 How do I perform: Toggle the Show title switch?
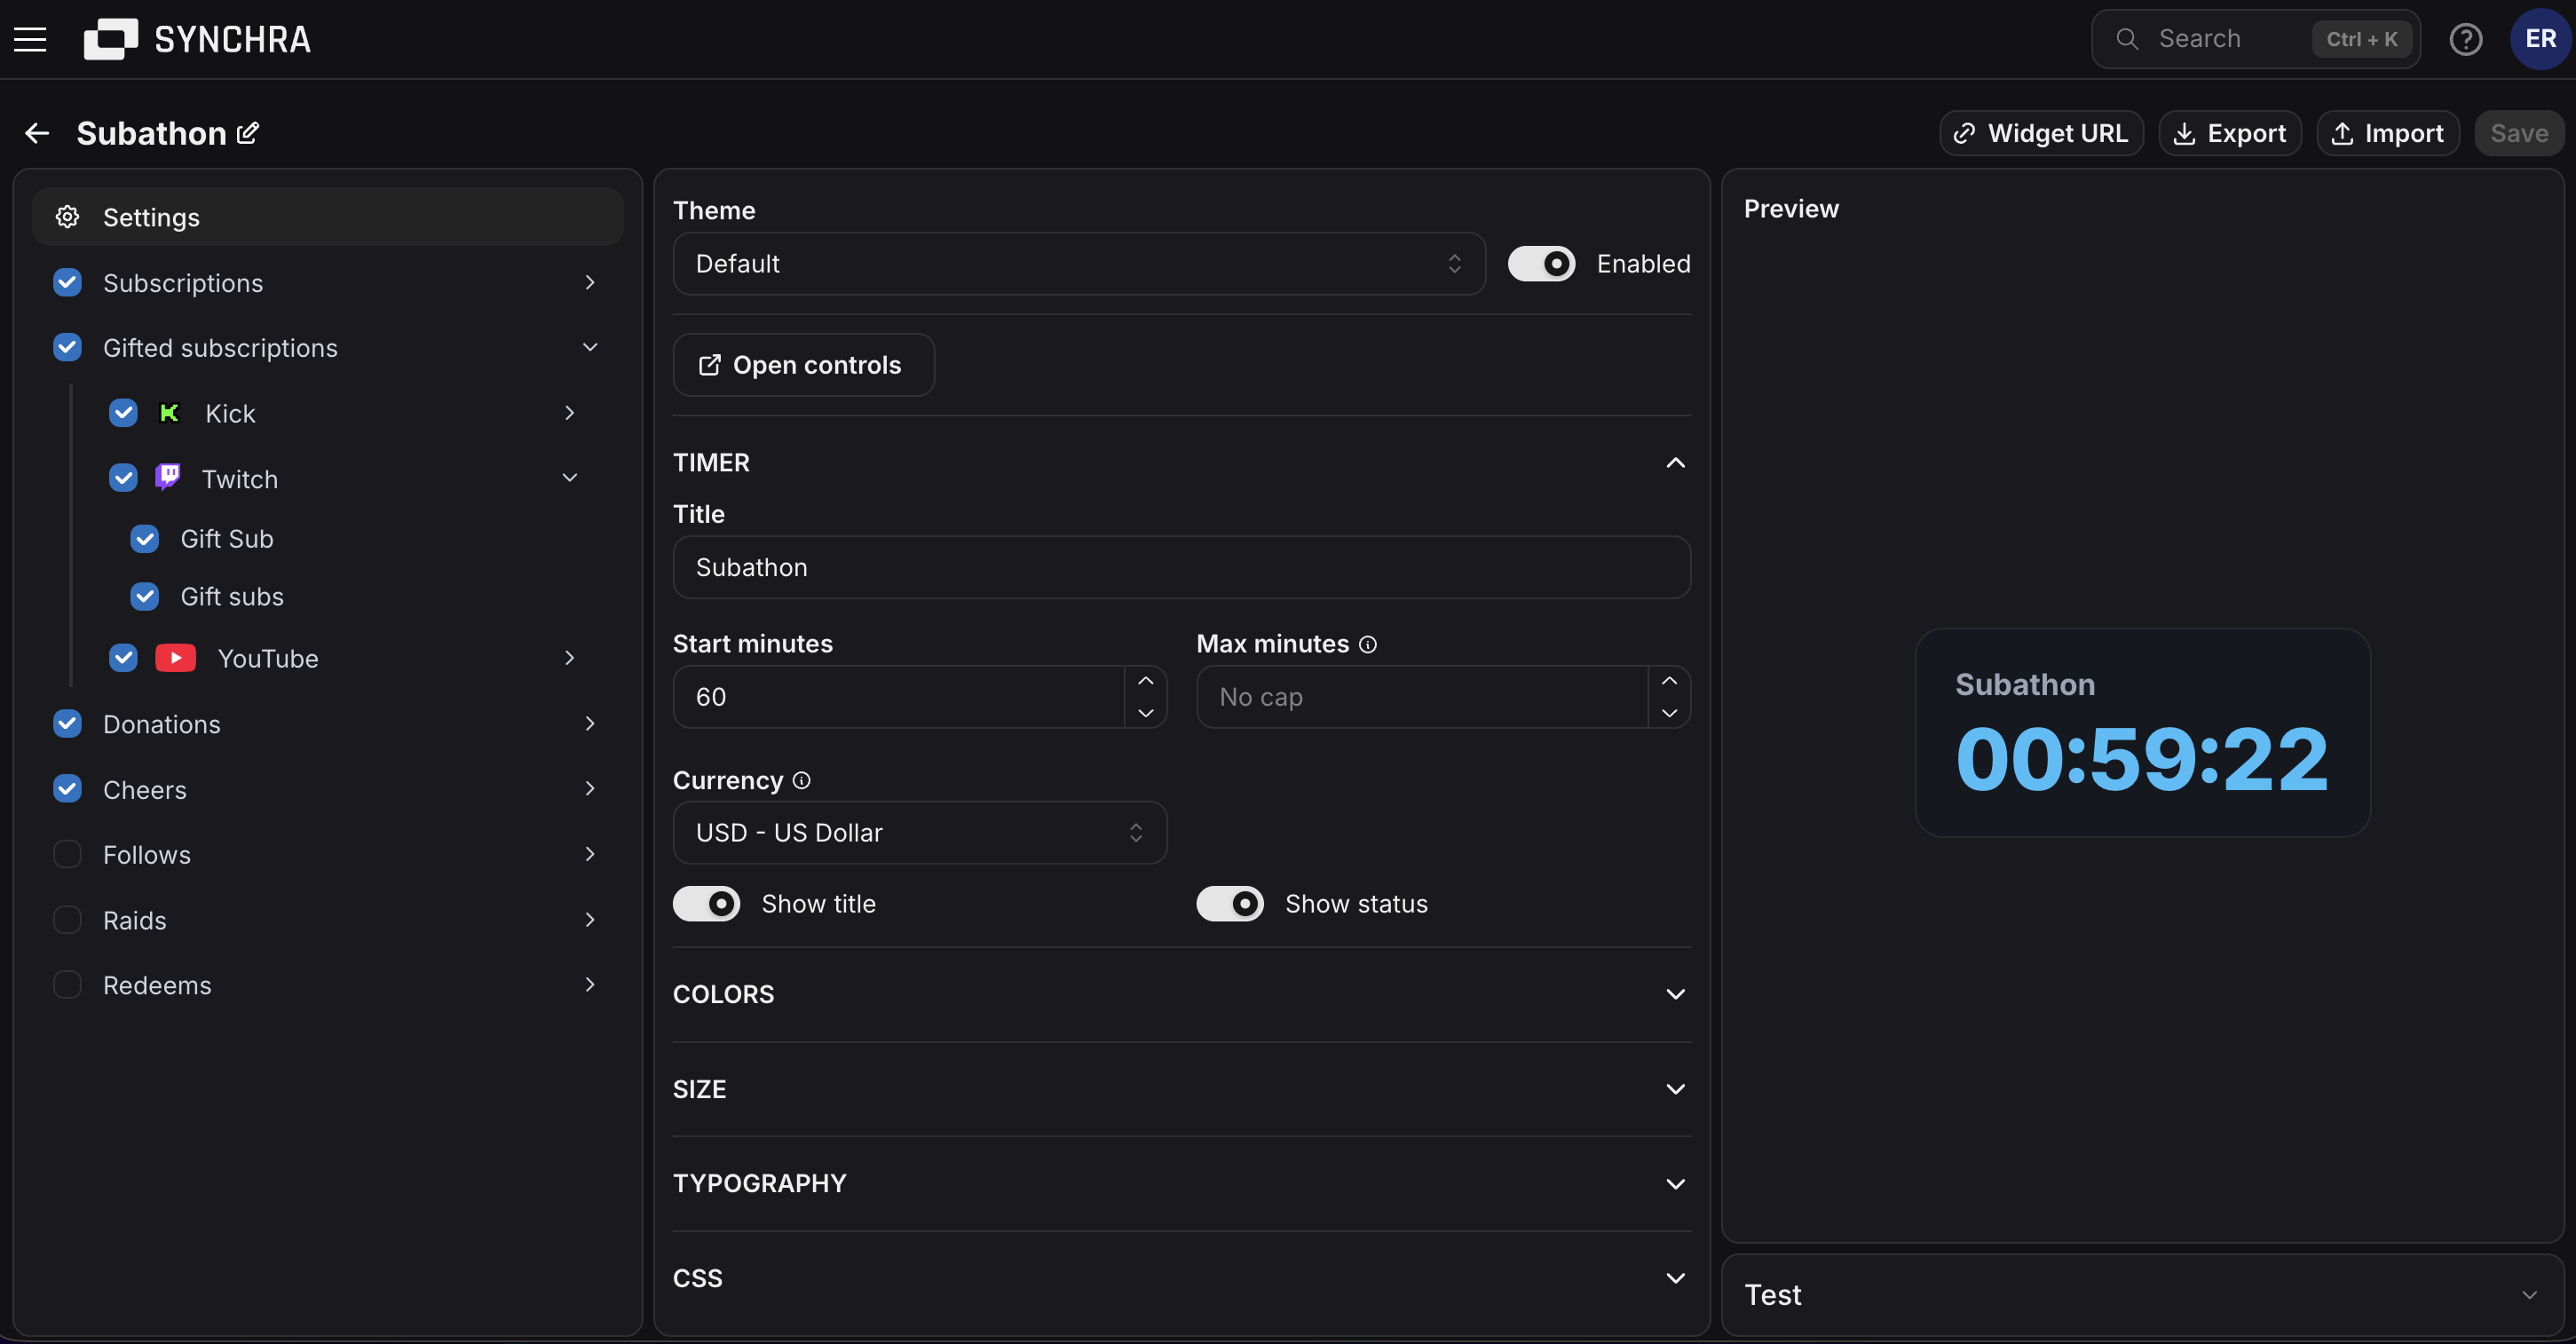coord(706,904)
